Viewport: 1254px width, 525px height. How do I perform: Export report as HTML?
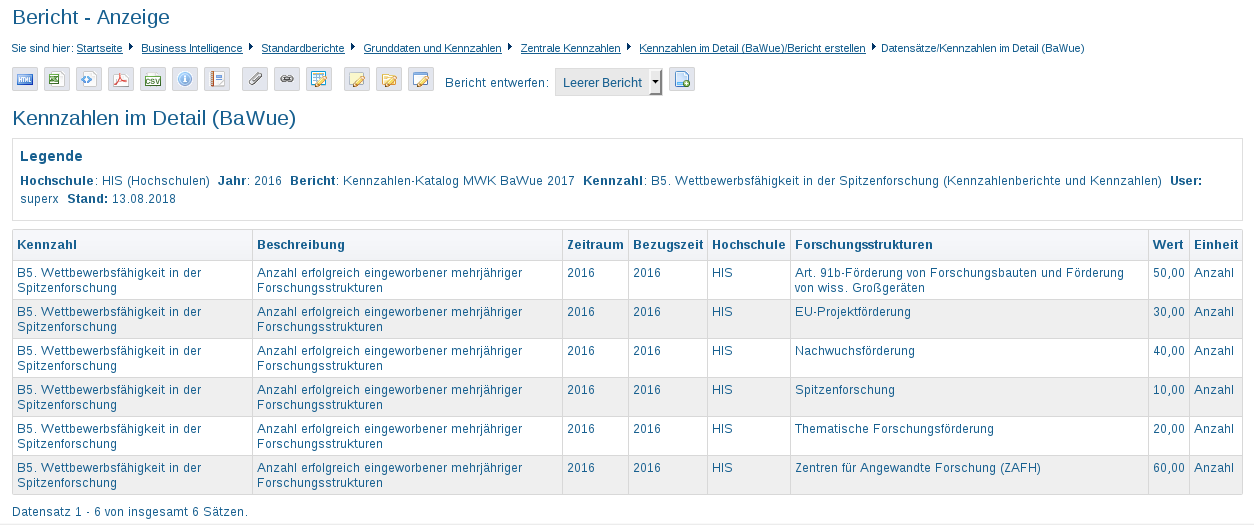(x=25, y=80)
